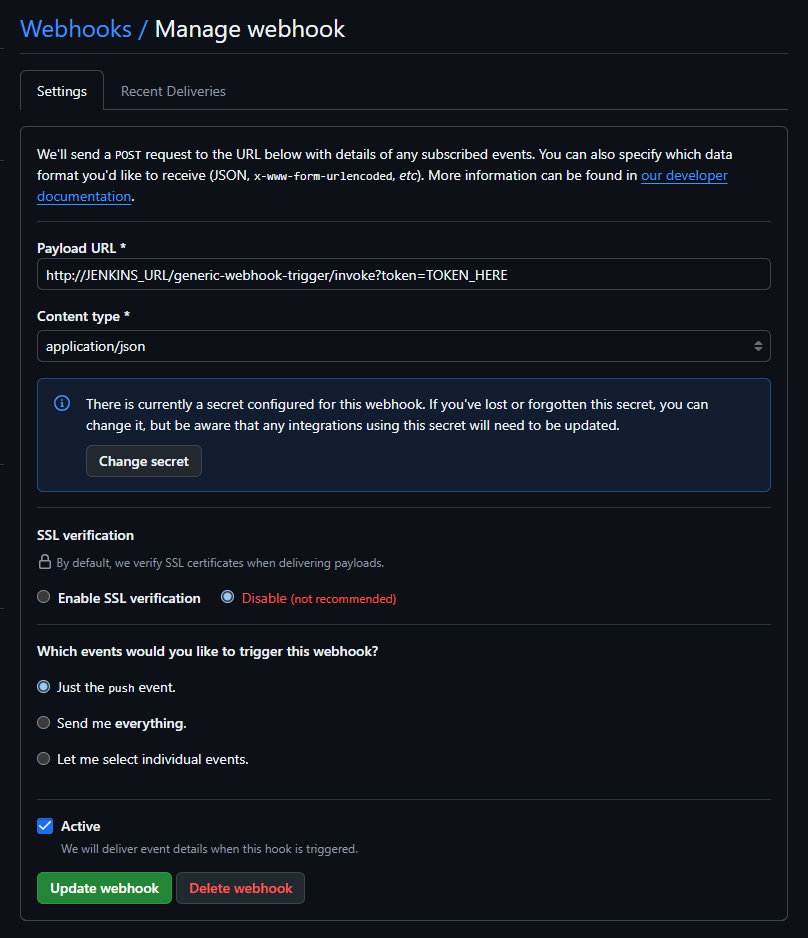Go back via Webhooks breadcrumb link
808x938 pixels.
(76, 29)
